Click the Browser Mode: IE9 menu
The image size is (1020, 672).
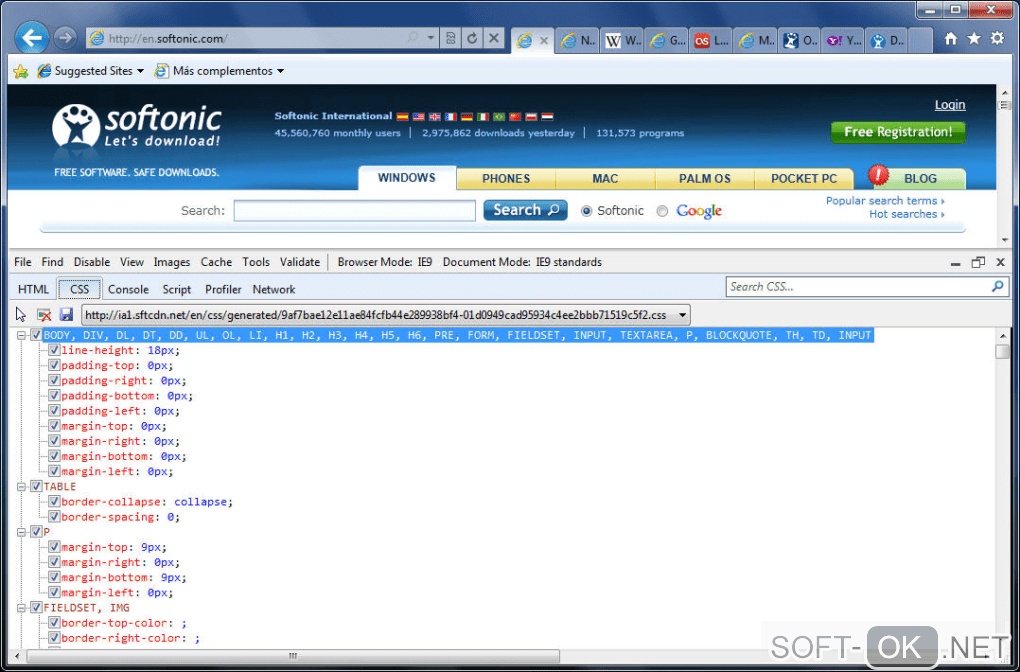click(x=385, y=262)
